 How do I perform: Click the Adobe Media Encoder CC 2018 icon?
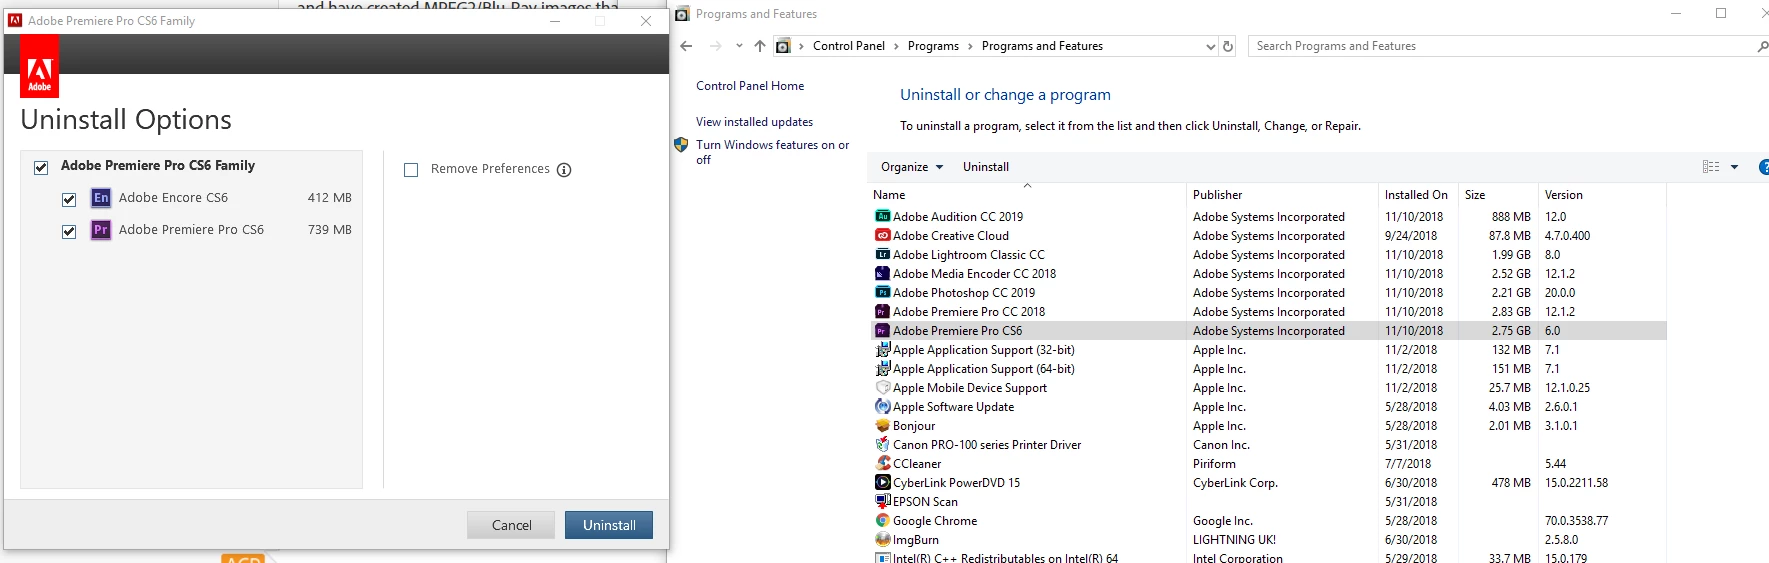click(x=882, y=273)
